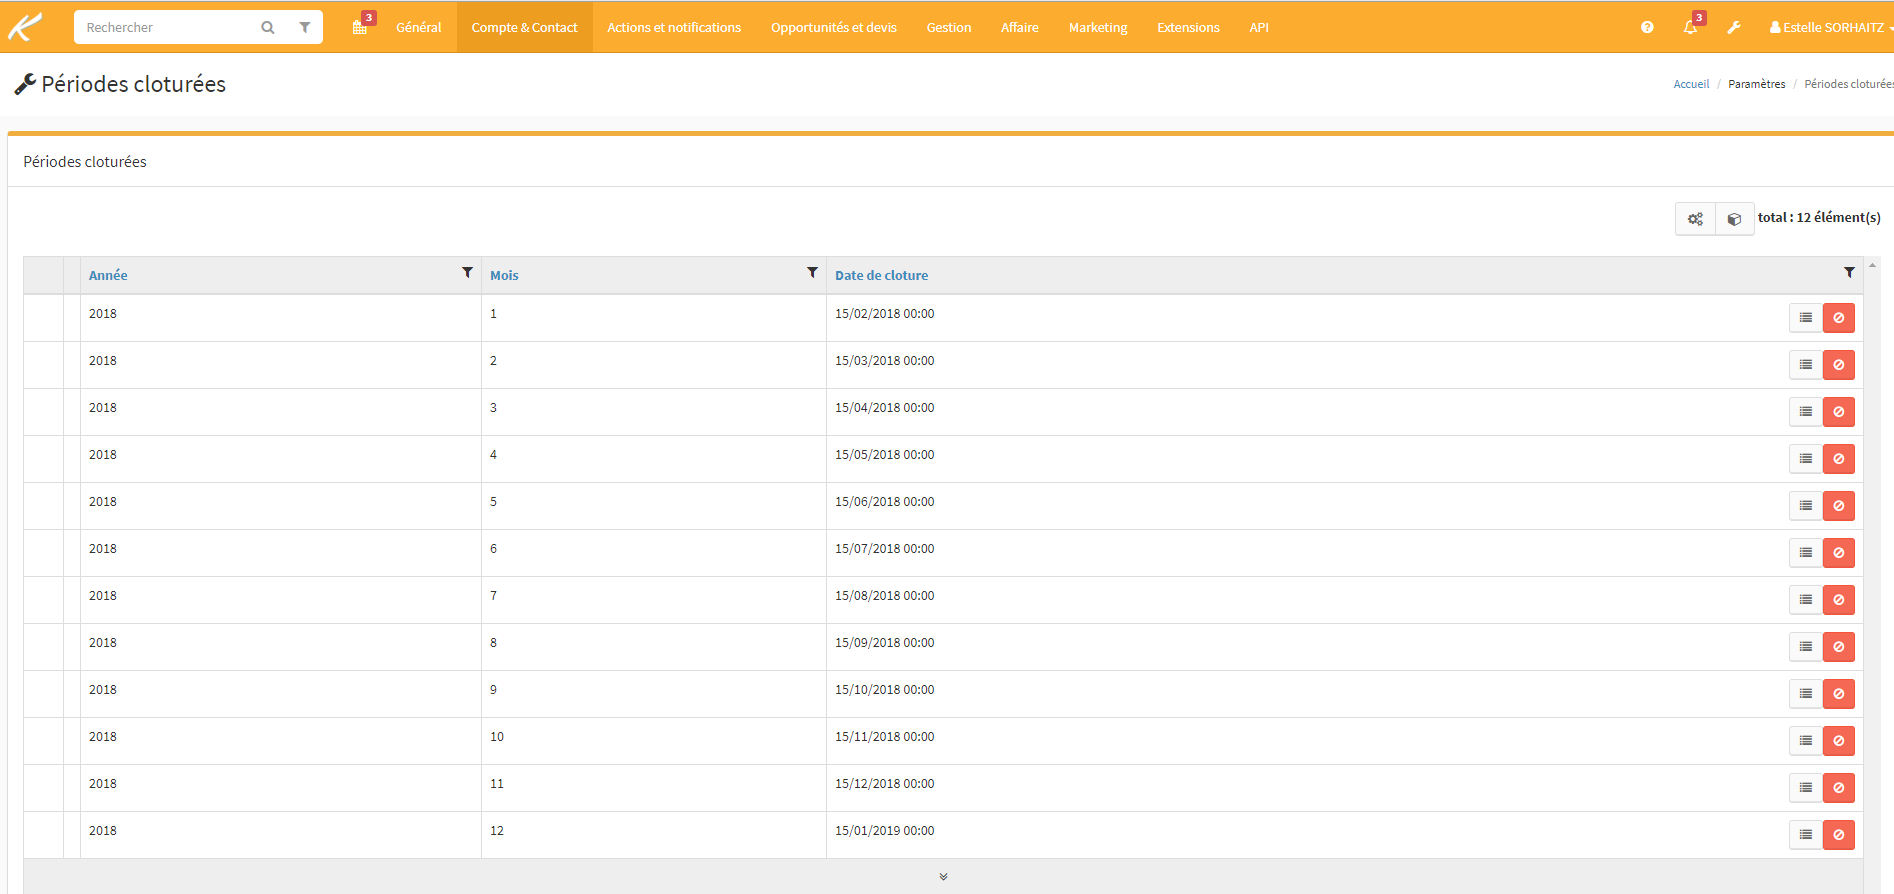1894x894 pixels.
Task: Open the list icon for month 11 row
Action: pyautogui.click(x=1806, y=788)
